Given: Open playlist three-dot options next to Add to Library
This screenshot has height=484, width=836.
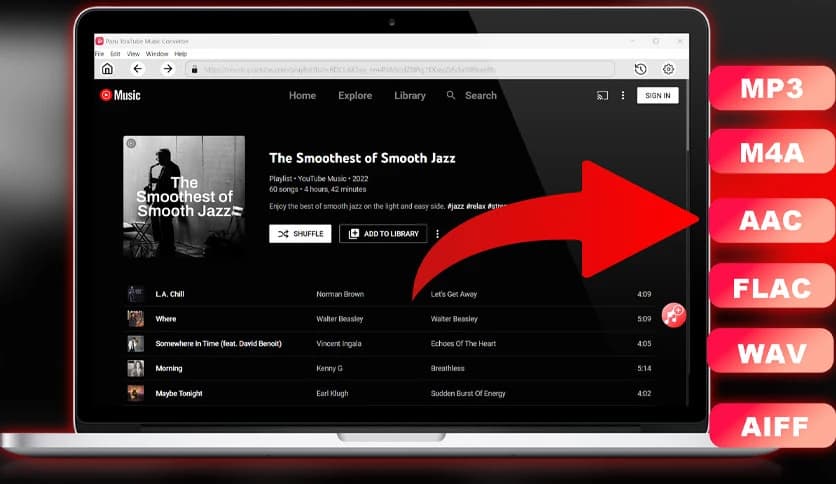Looking at the screenshot, I should [437, 233].
